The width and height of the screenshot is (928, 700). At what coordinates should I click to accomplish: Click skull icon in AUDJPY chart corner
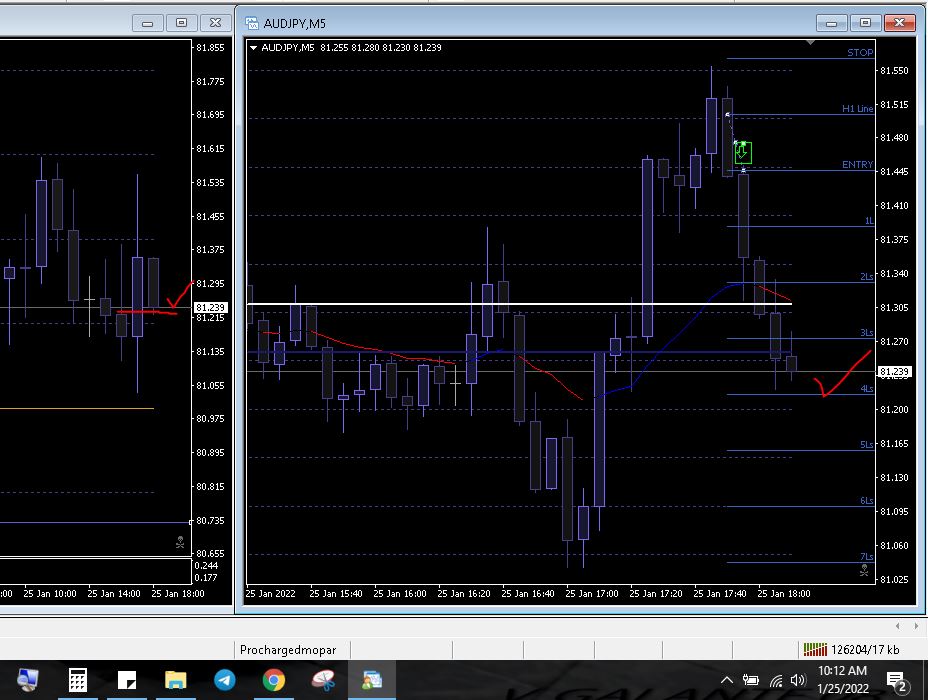pos(865,570)
